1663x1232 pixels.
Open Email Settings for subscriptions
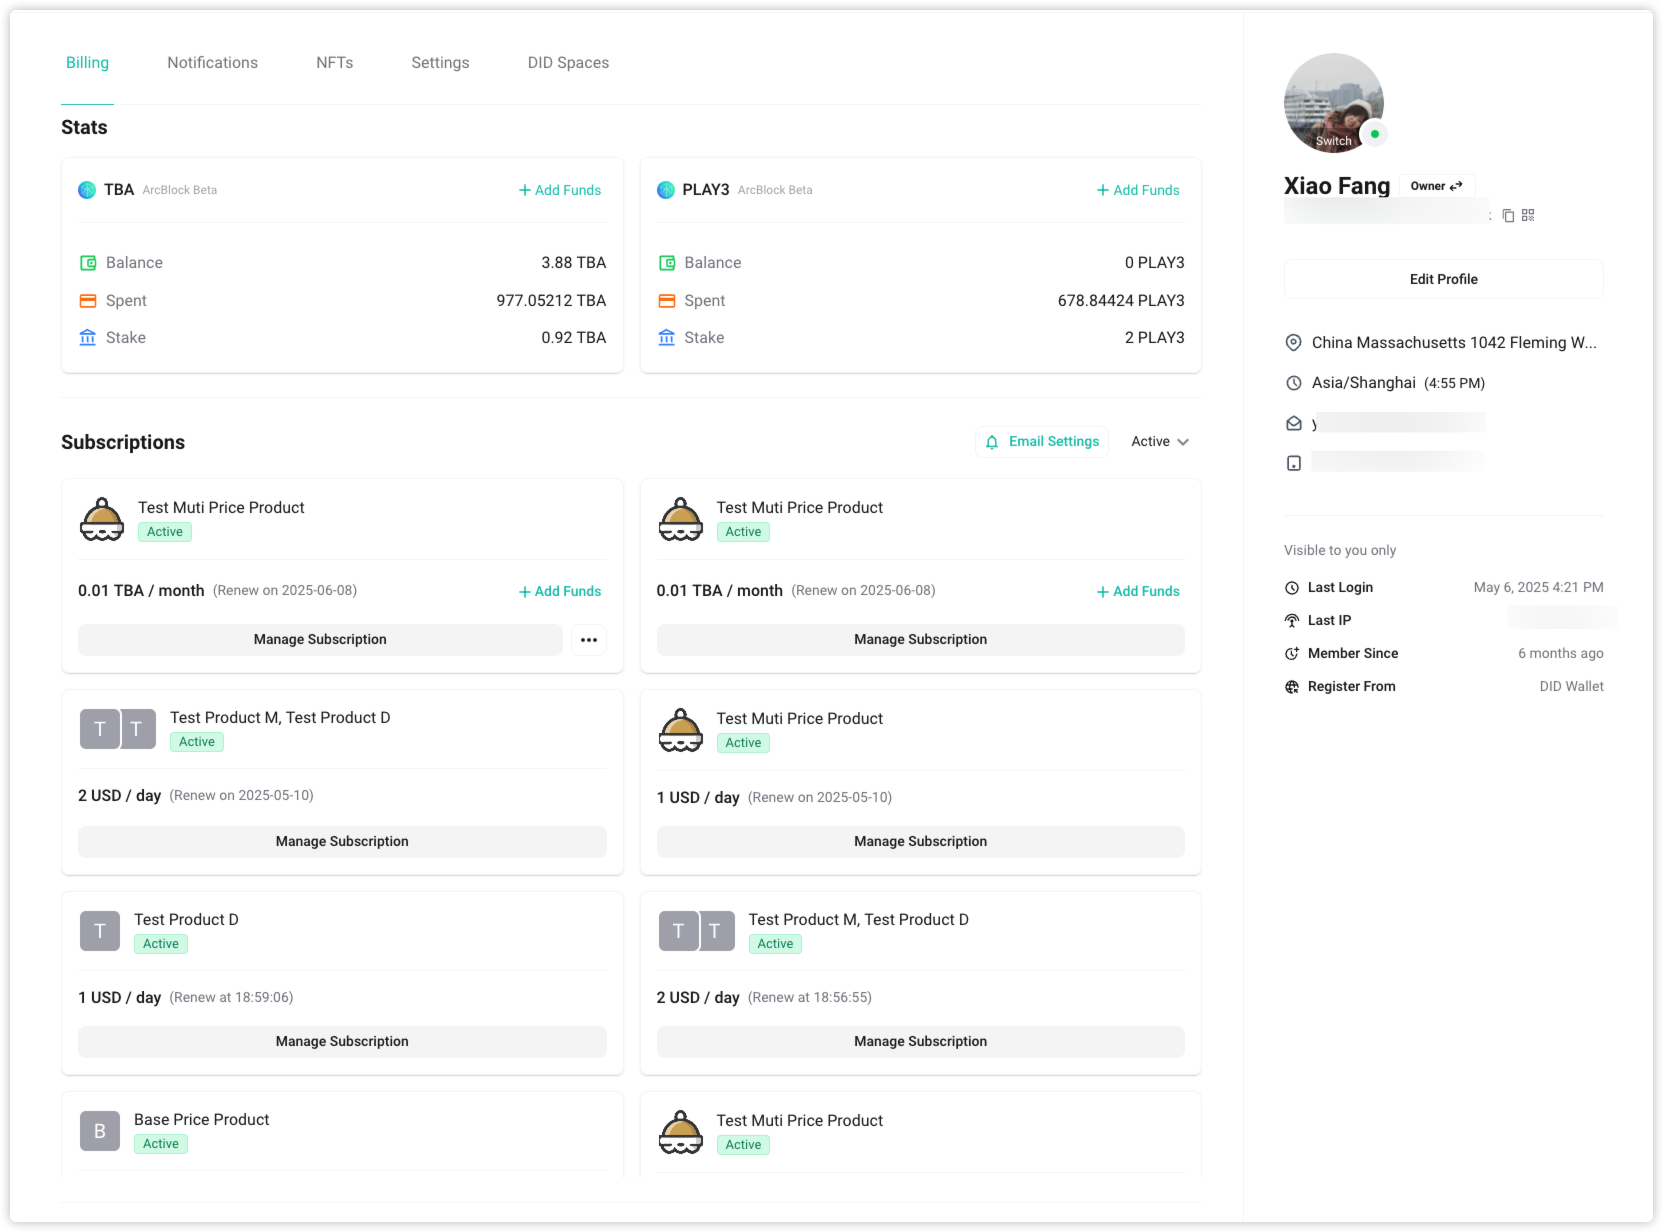(x=1042, y=442)
